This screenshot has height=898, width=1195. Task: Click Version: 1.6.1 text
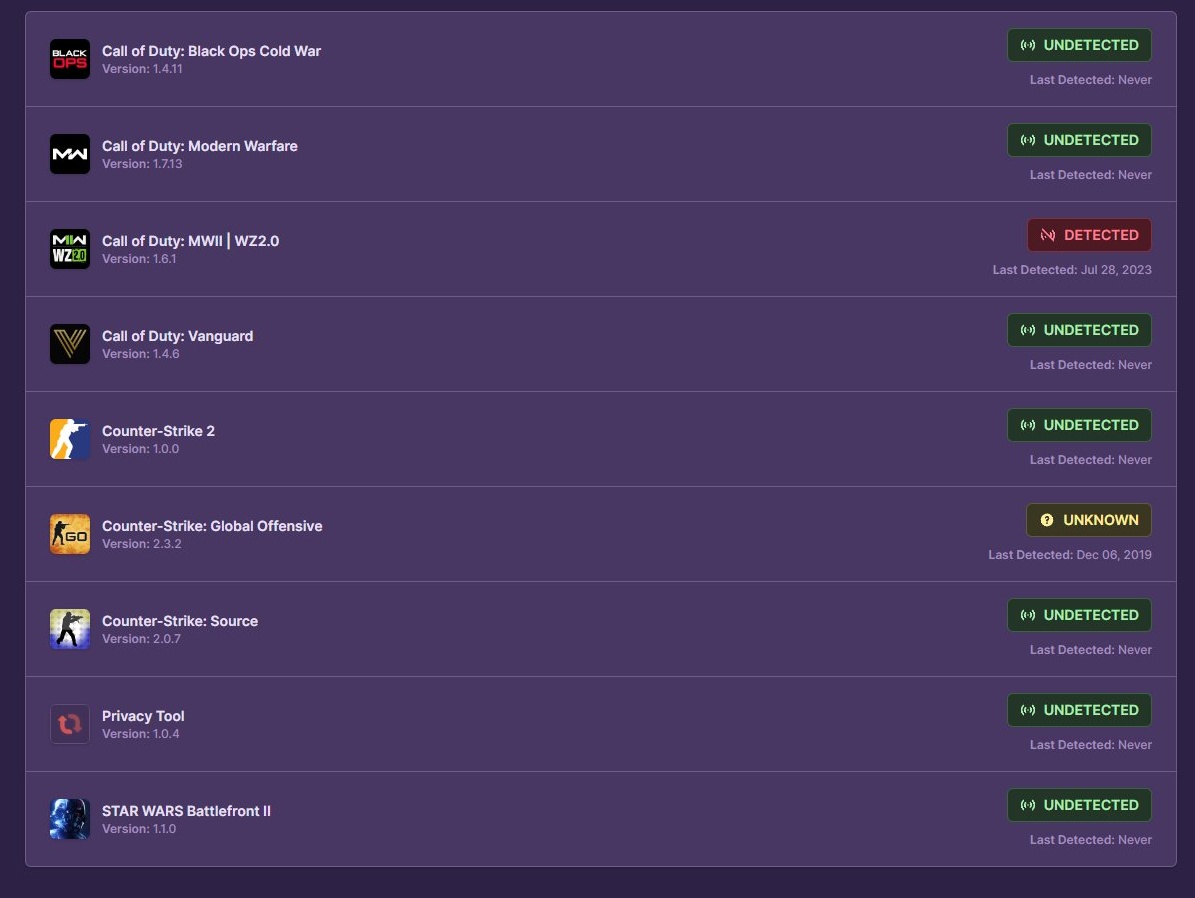click(x=139, y=259)
